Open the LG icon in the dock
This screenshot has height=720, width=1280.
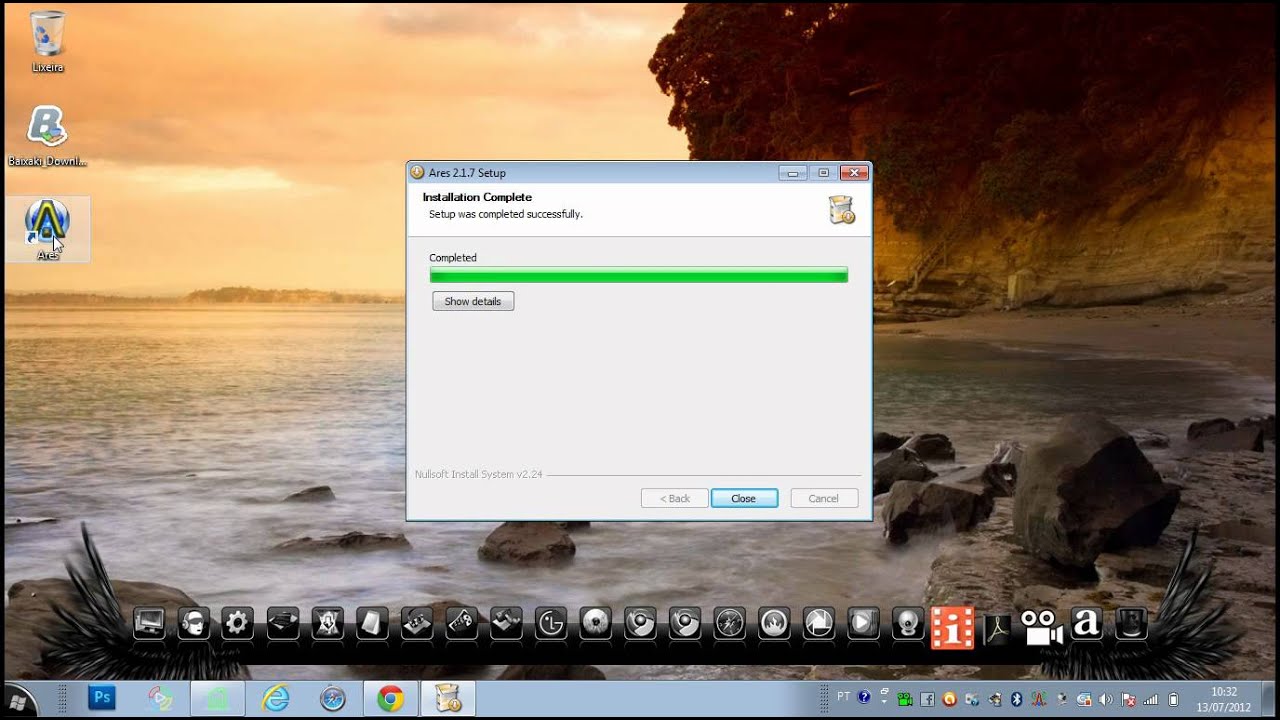click(551, 624)
